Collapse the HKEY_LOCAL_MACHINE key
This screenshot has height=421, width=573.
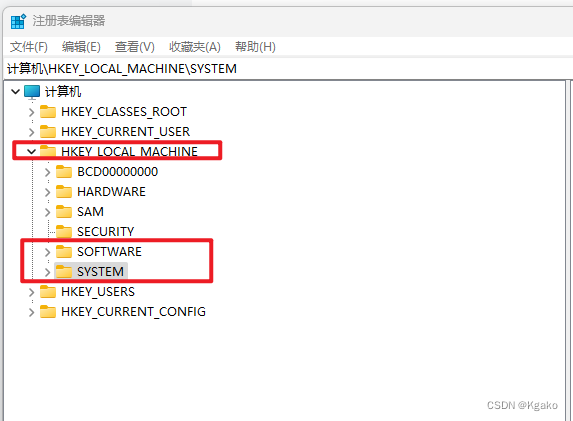coord(31,151)
